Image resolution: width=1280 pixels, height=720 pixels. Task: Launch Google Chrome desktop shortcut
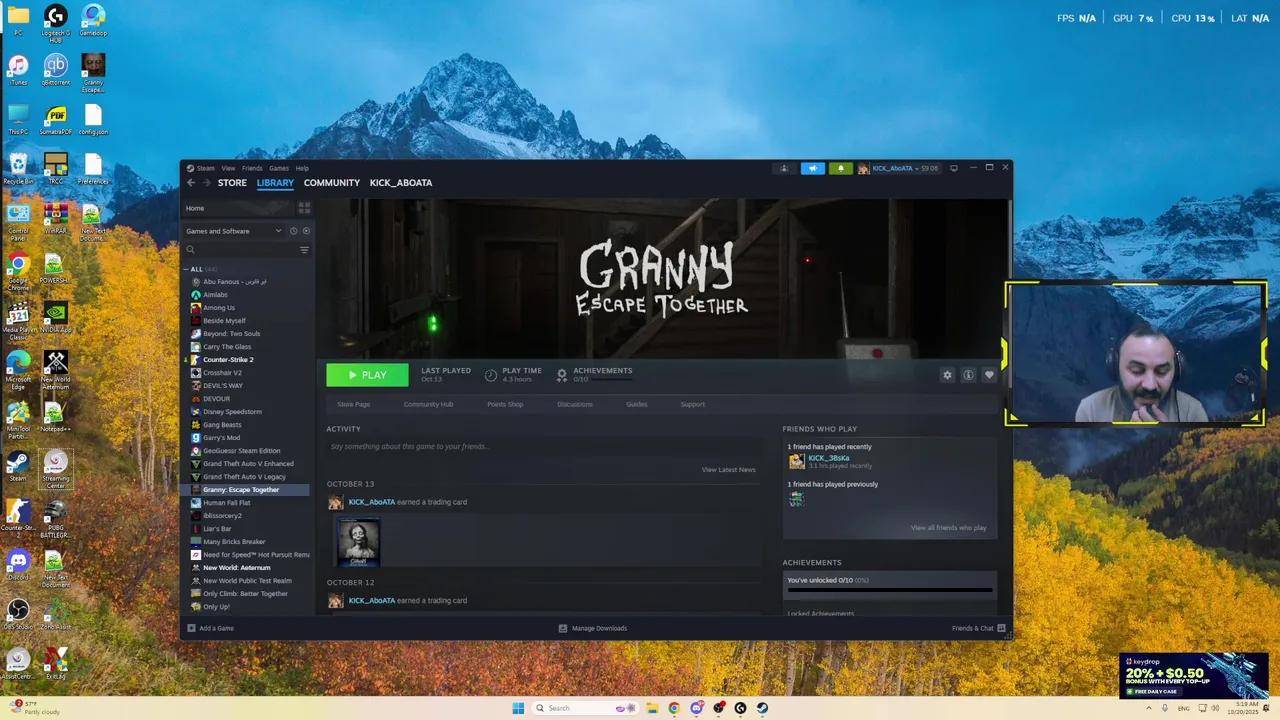(x=18, y=270)
